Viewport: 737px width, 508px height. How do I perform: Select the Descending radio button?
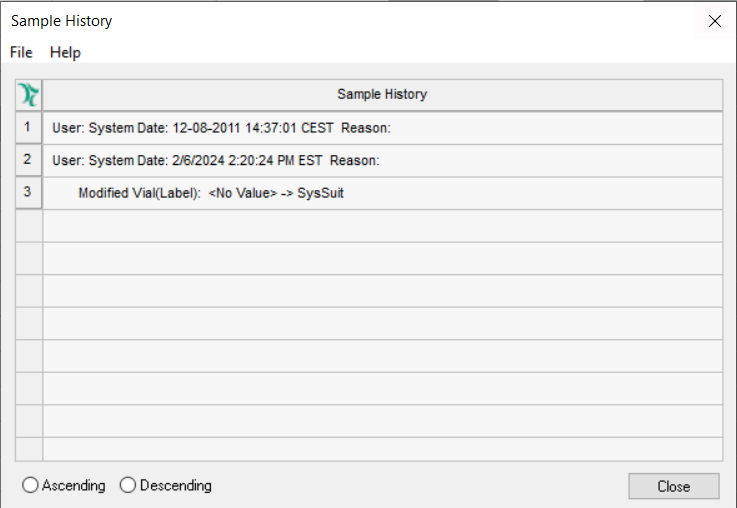[x=128, y=486]
